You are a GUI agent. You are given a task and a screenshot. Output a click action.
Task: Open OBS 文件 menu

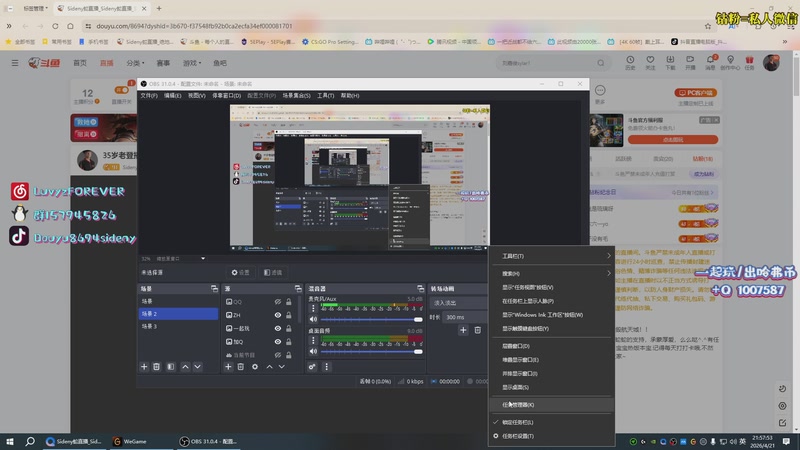click(x=148, y=95)
